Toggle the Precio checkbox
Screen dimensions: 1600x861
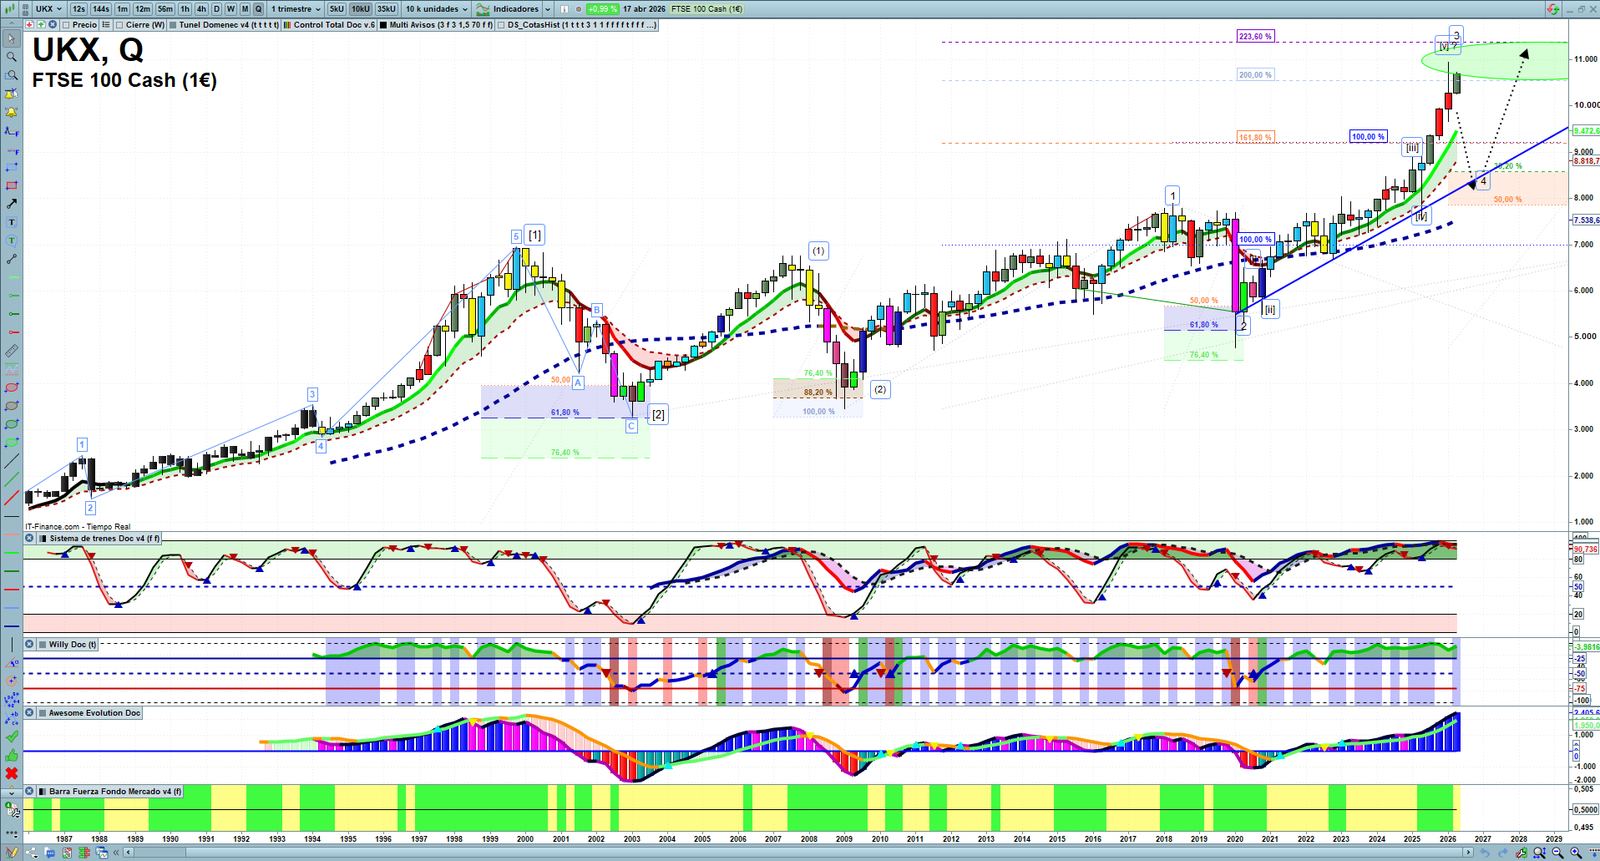[x=67, y=25]
